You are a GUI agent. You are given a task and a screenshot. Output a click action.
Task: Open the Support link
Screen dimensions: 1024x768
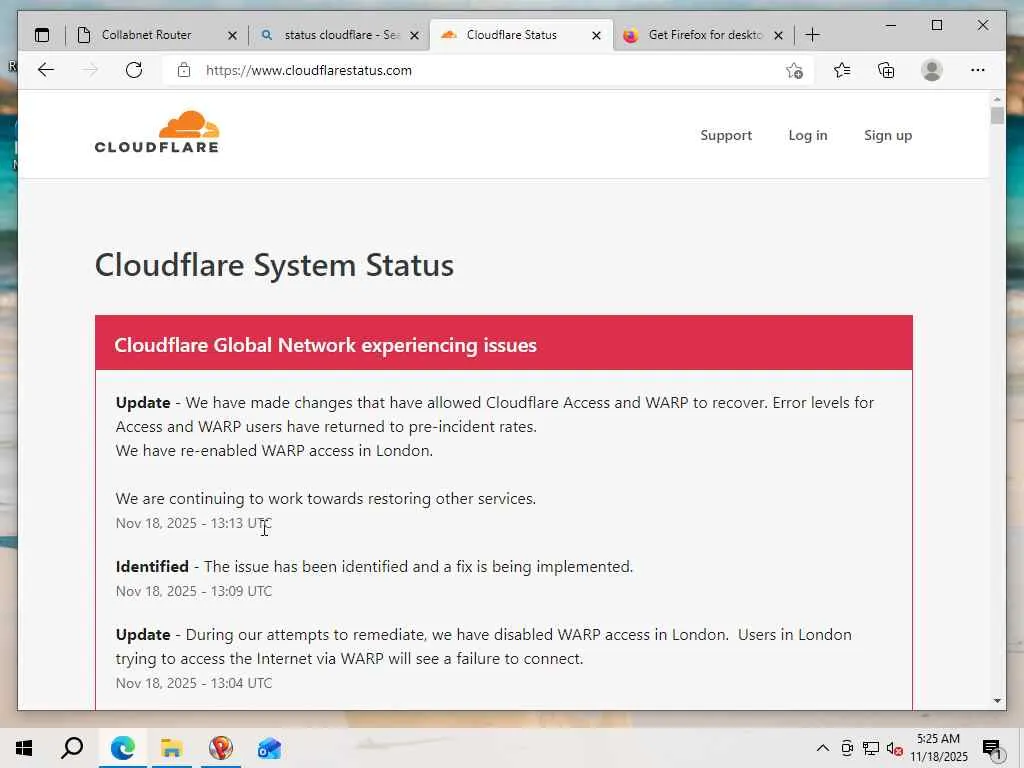coord(726,135)
